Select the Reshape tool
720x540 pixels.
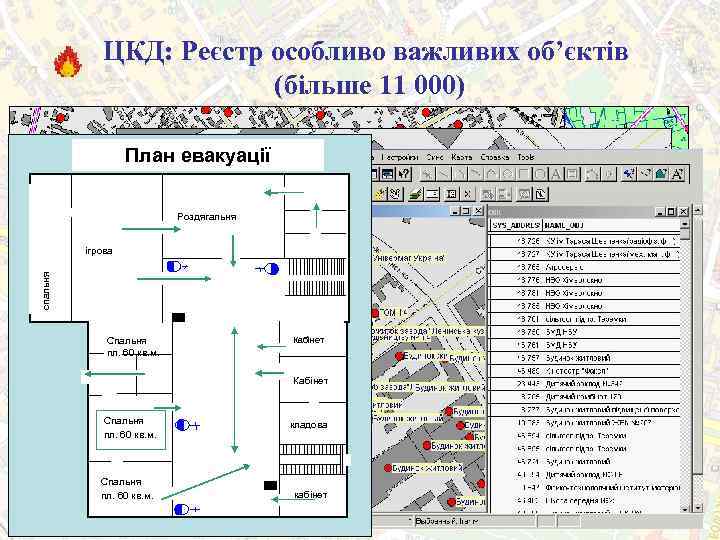(593, 174)
